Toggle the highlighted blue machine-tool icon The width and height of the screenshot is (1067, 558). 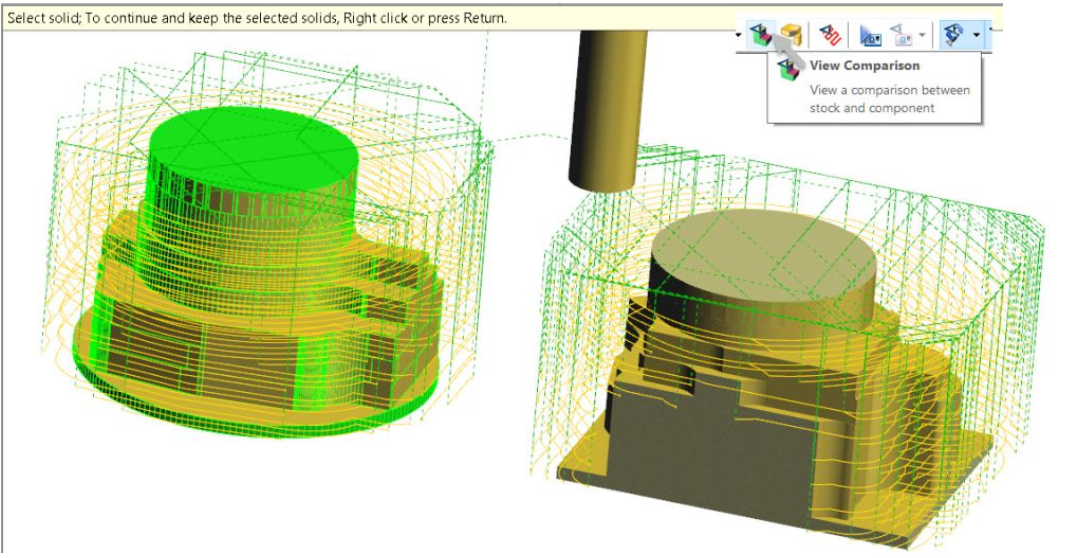coord(953,35)
